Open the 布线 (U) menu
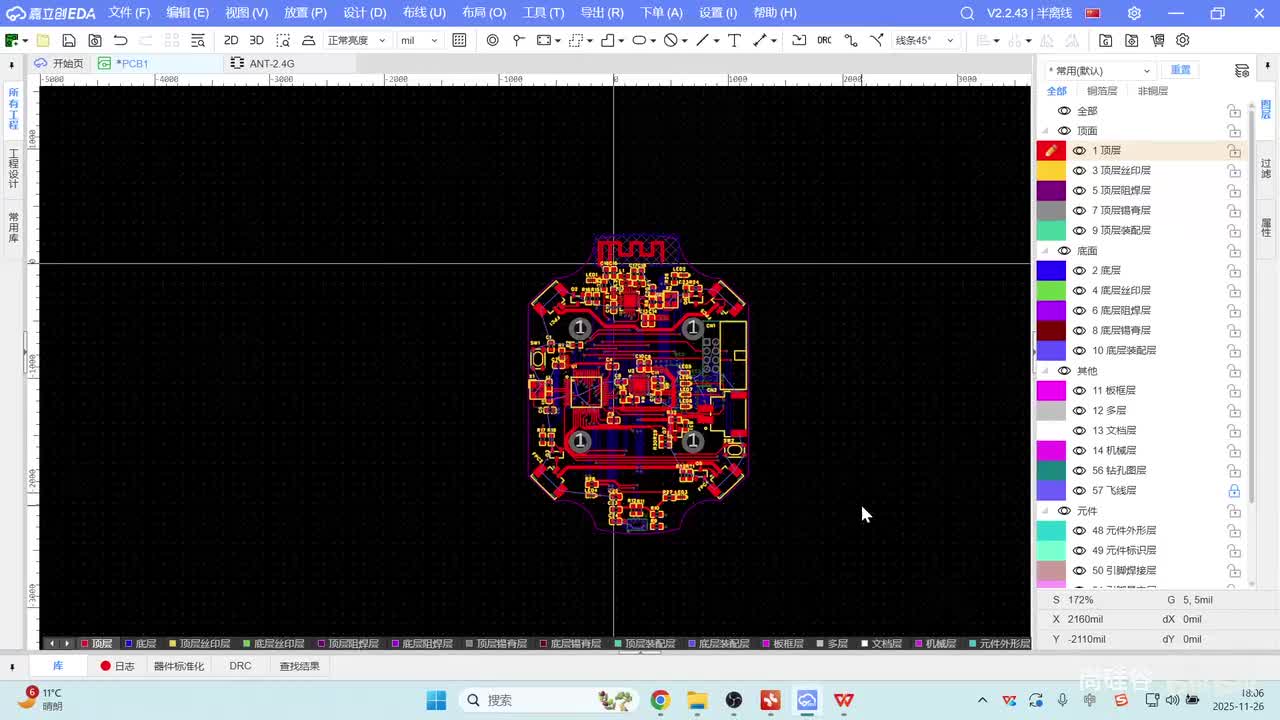Viewport: 1280px width, 720px height. point(424,13)
